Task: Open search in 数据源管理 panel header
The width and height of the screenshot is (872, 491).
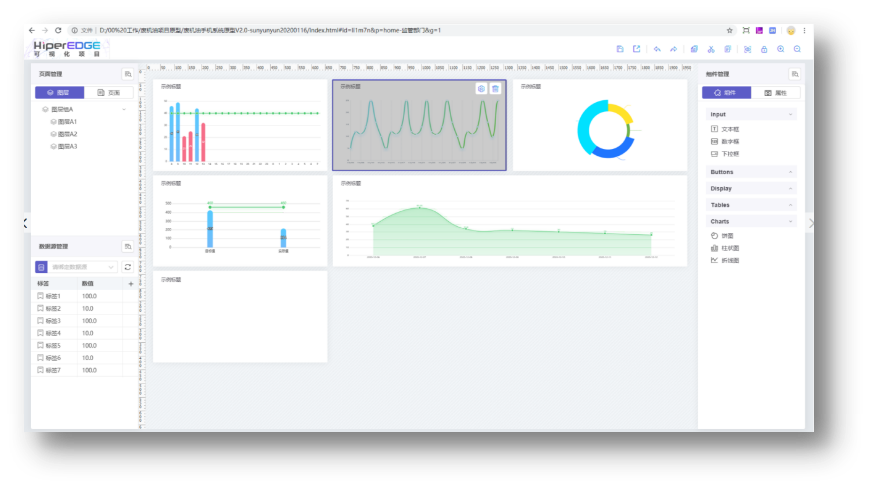Action: pyautogui.click(x=128, y=246)
